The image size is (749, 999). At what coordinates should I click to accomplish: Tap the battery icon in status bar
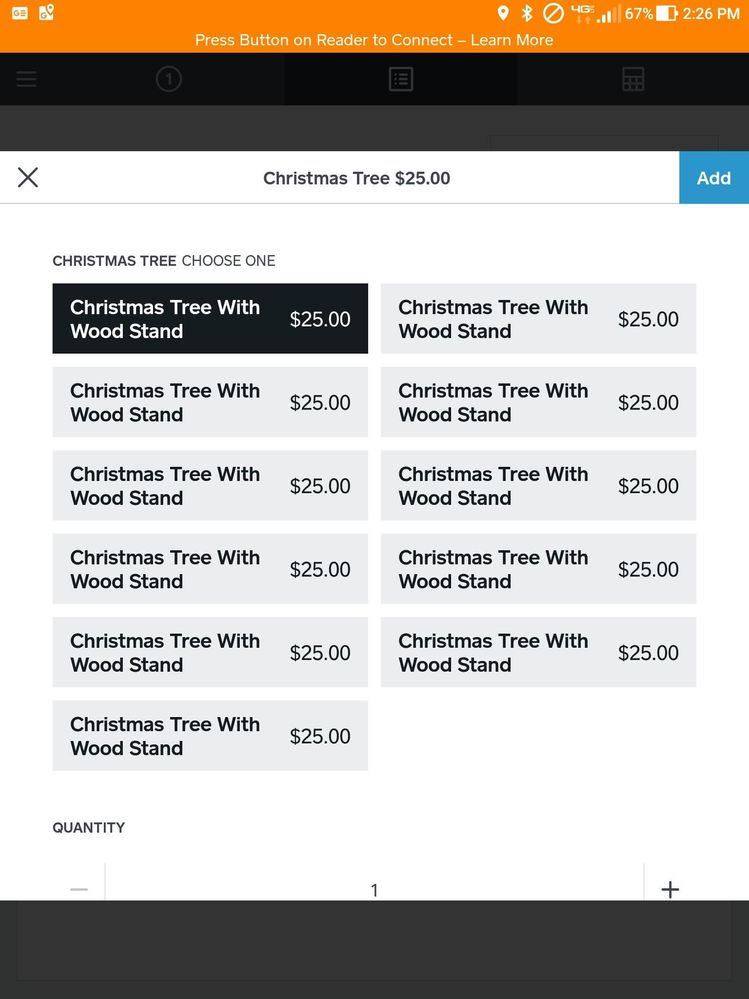pos(667,14)
